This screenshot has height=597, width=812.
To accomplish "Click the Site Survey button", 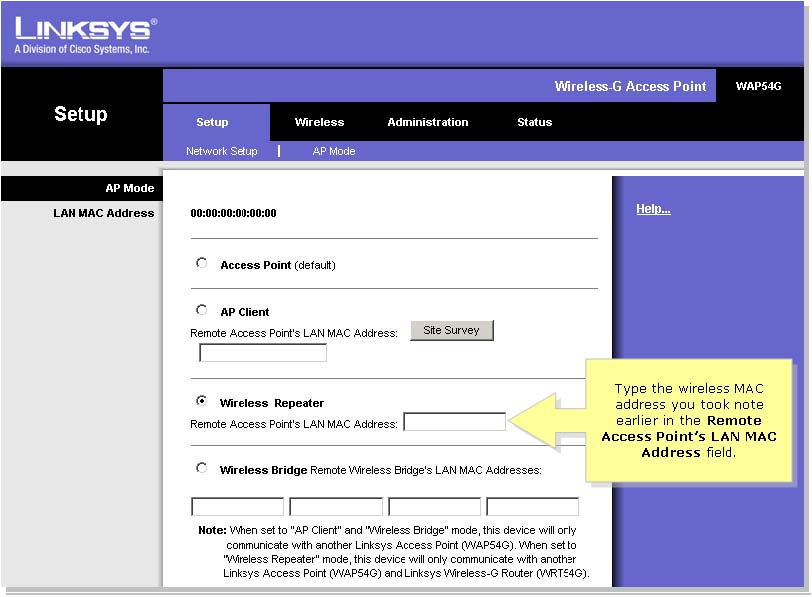I will tap(451, 330).
